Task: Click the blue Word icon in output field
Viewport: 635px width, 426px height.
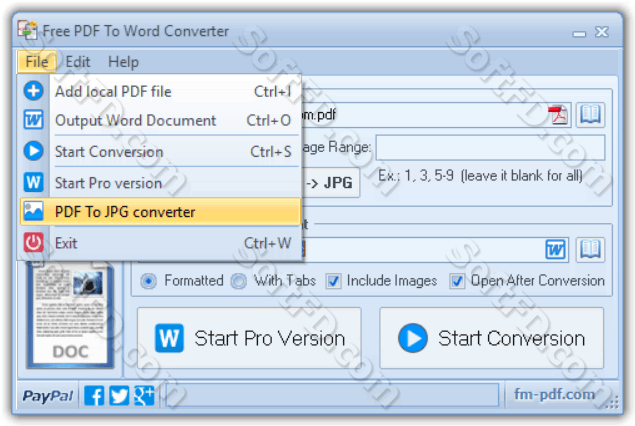Action: pyautogui.click(x=555, y=249)
